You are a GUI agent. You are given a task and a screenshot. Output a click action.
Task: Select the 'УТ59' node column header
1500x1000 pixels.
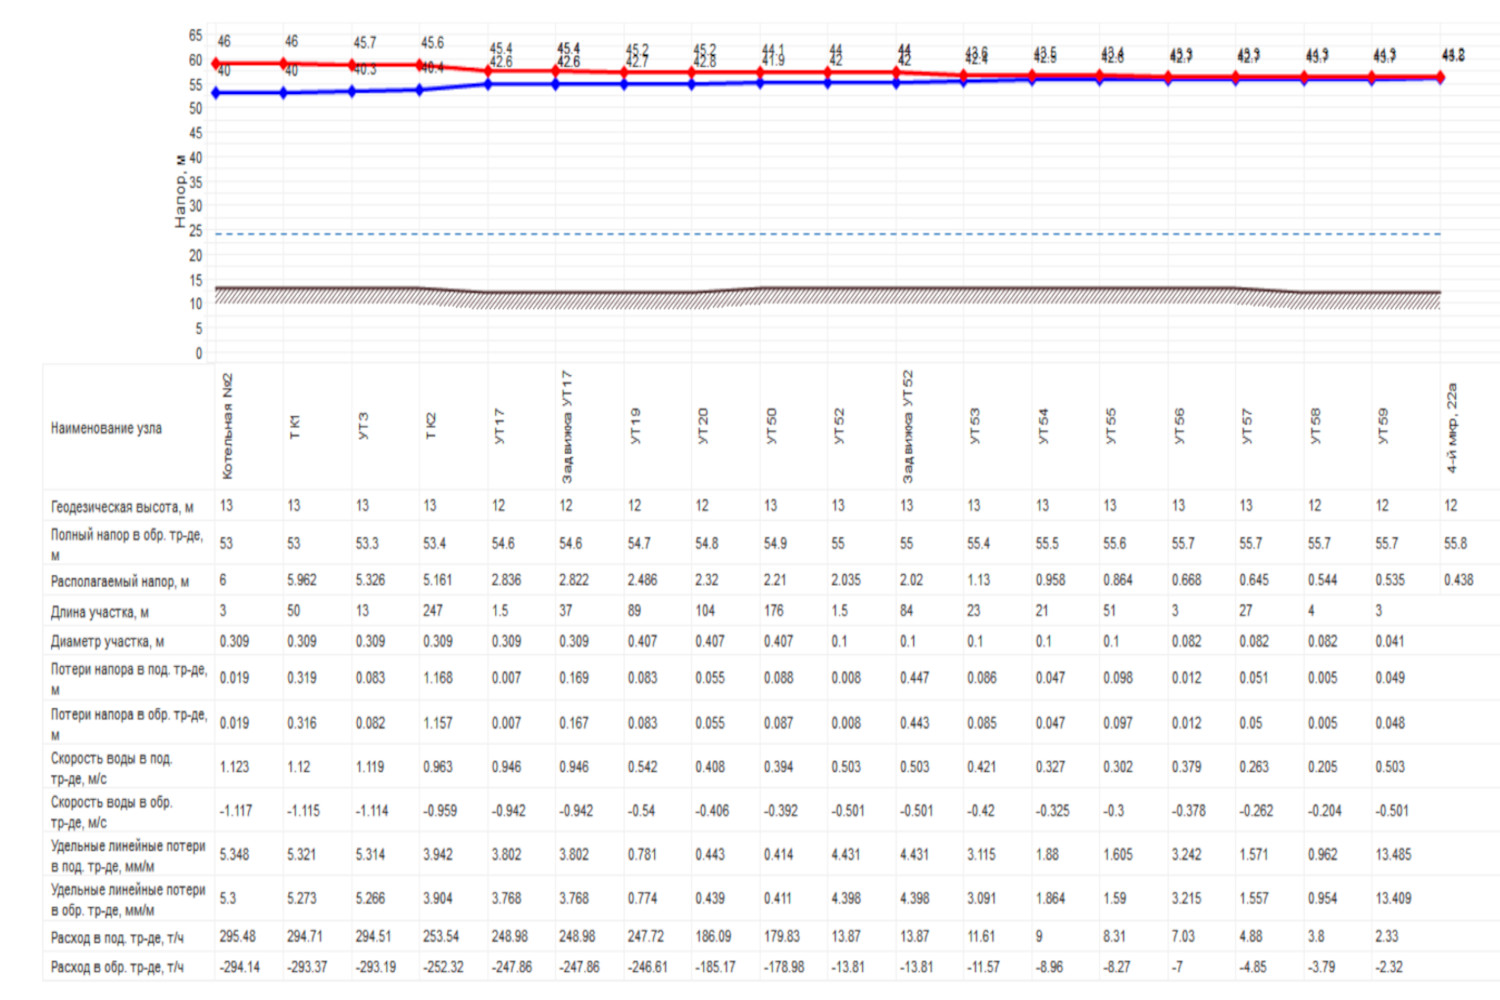coord(1383,425)
